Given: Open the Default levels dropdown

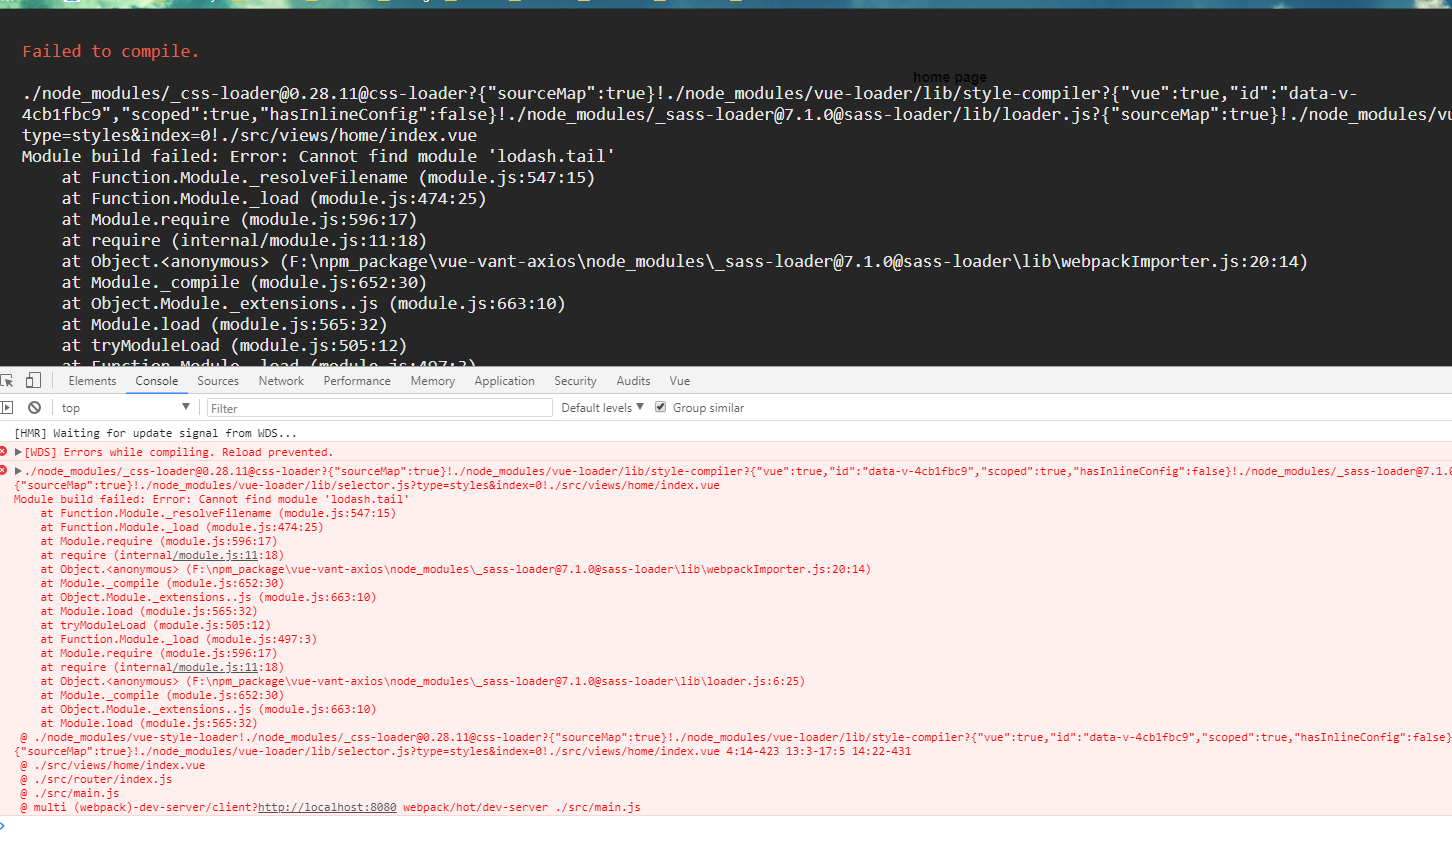Looking at the screenshot, I should click(602, 408).
